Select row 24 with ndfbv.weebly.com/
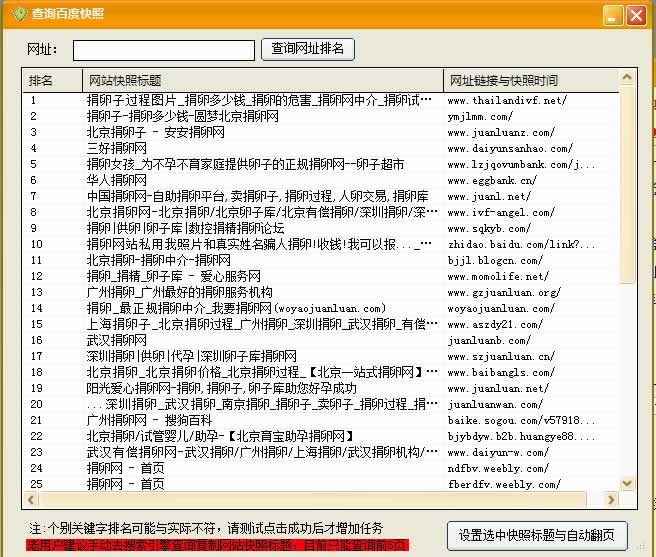656x557 pixels. [321, 468]
